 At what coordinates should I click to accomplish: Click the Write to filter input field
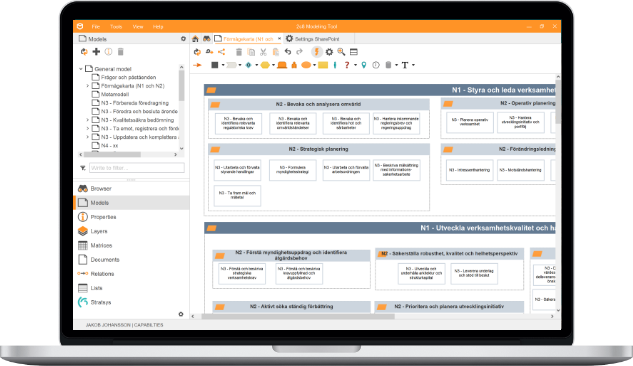click(x=137, y=168)
